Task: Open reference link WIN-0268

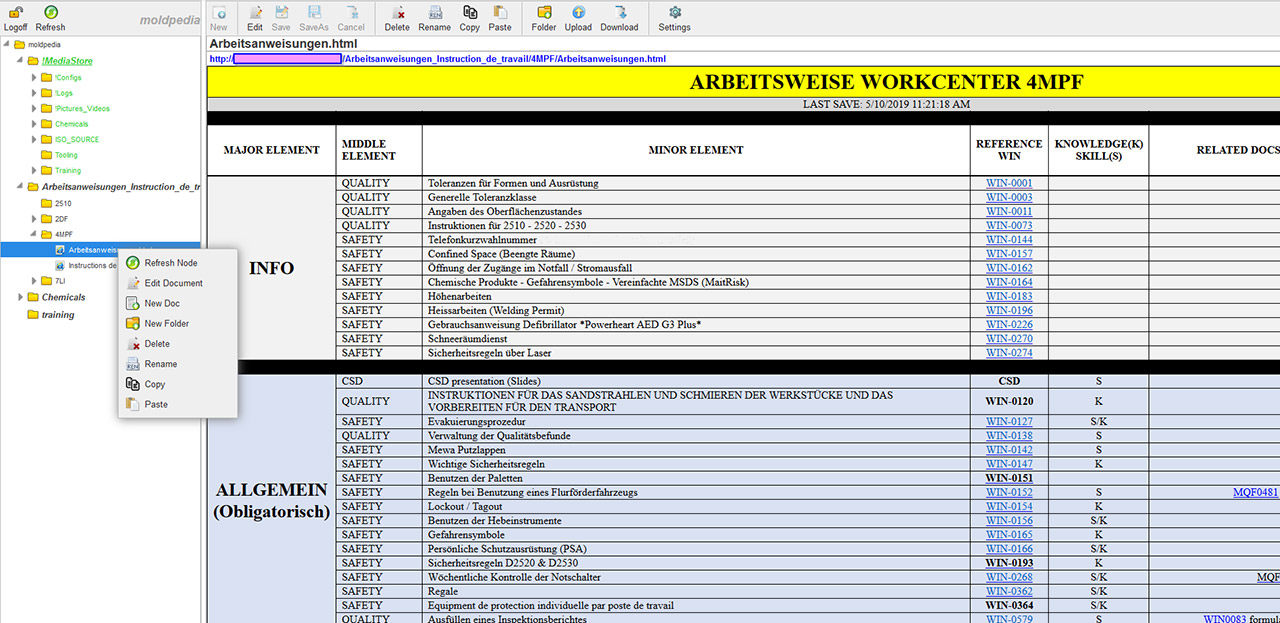Action: [1009, 577]
